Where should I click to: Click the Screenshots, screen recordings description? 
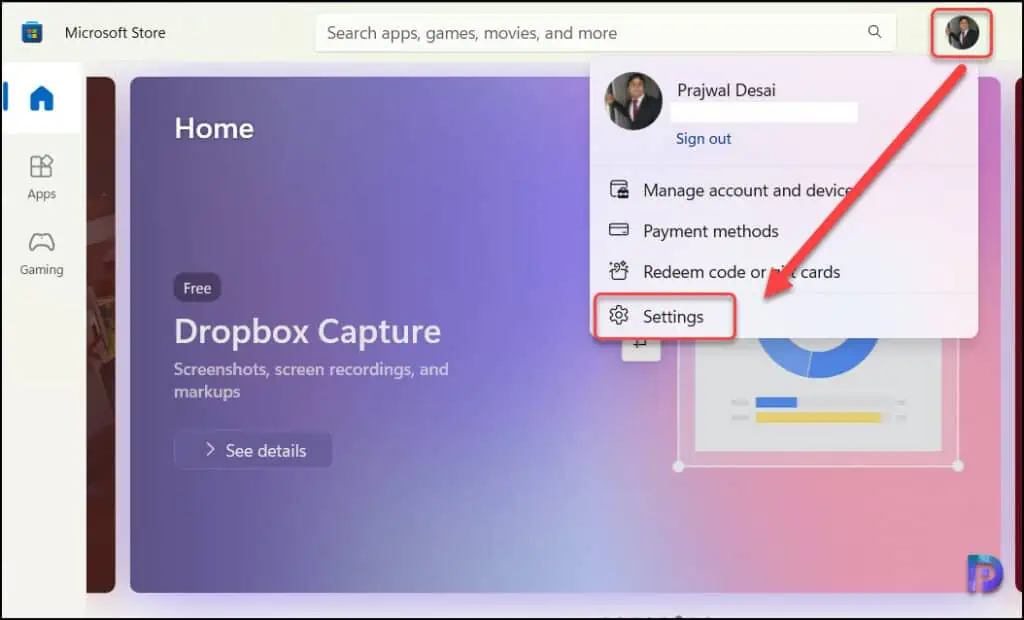pos(311,380)
